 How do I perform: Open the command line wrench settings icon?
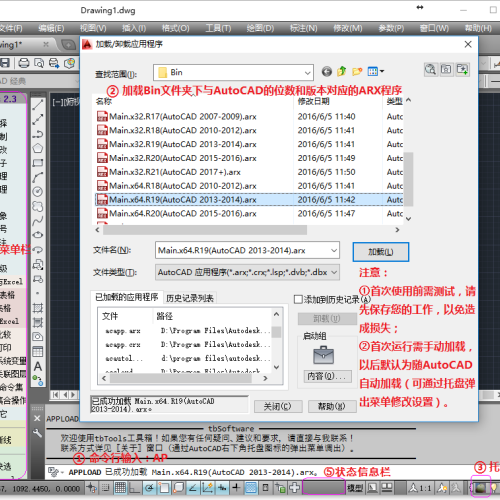click(x=37, y=433)
